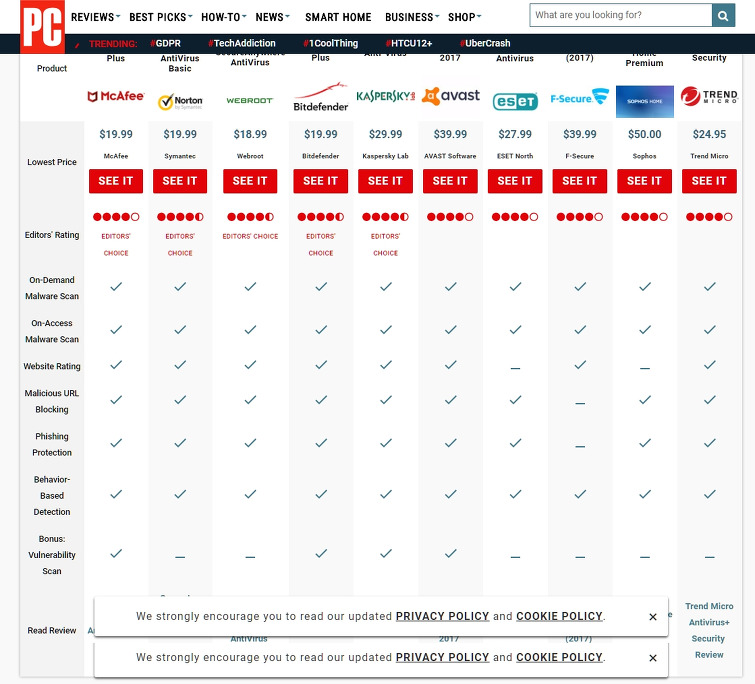755x684 pixels.
Task: Open the McAfee logo
Action: tap(116, 96)
